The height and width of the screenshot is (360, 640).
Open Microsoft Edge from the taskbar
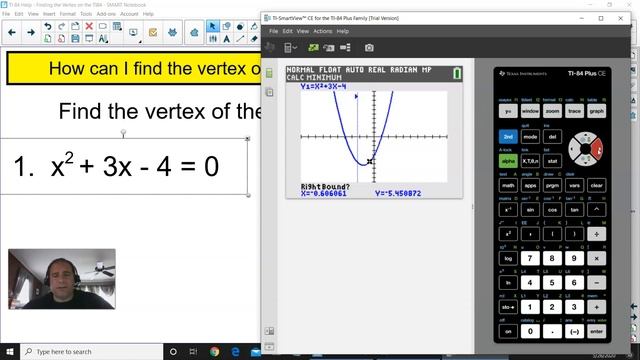[236, 351]
